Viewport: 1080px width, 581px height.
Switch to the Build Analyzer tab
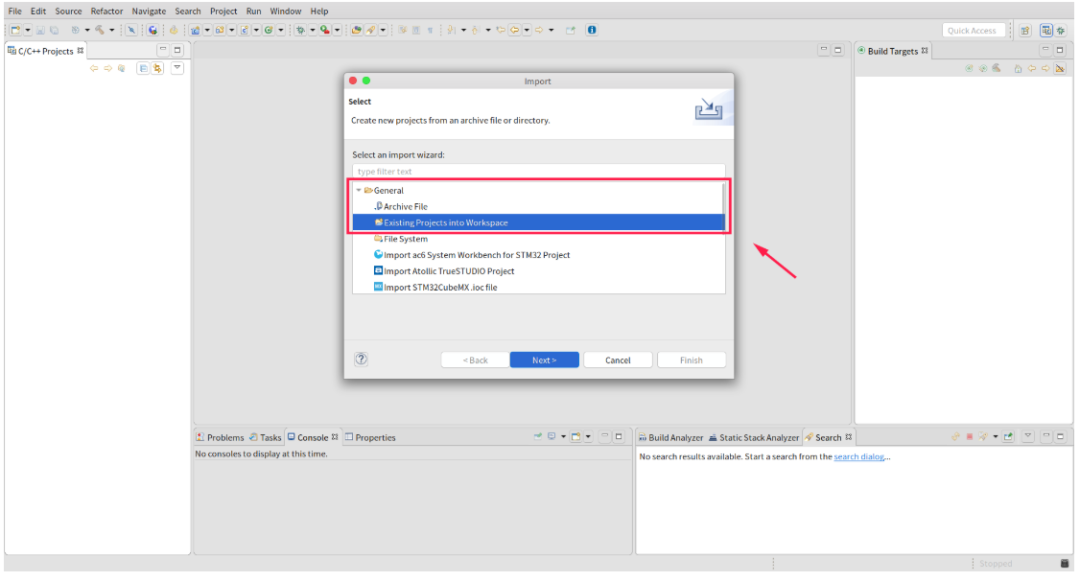point(670,437)
